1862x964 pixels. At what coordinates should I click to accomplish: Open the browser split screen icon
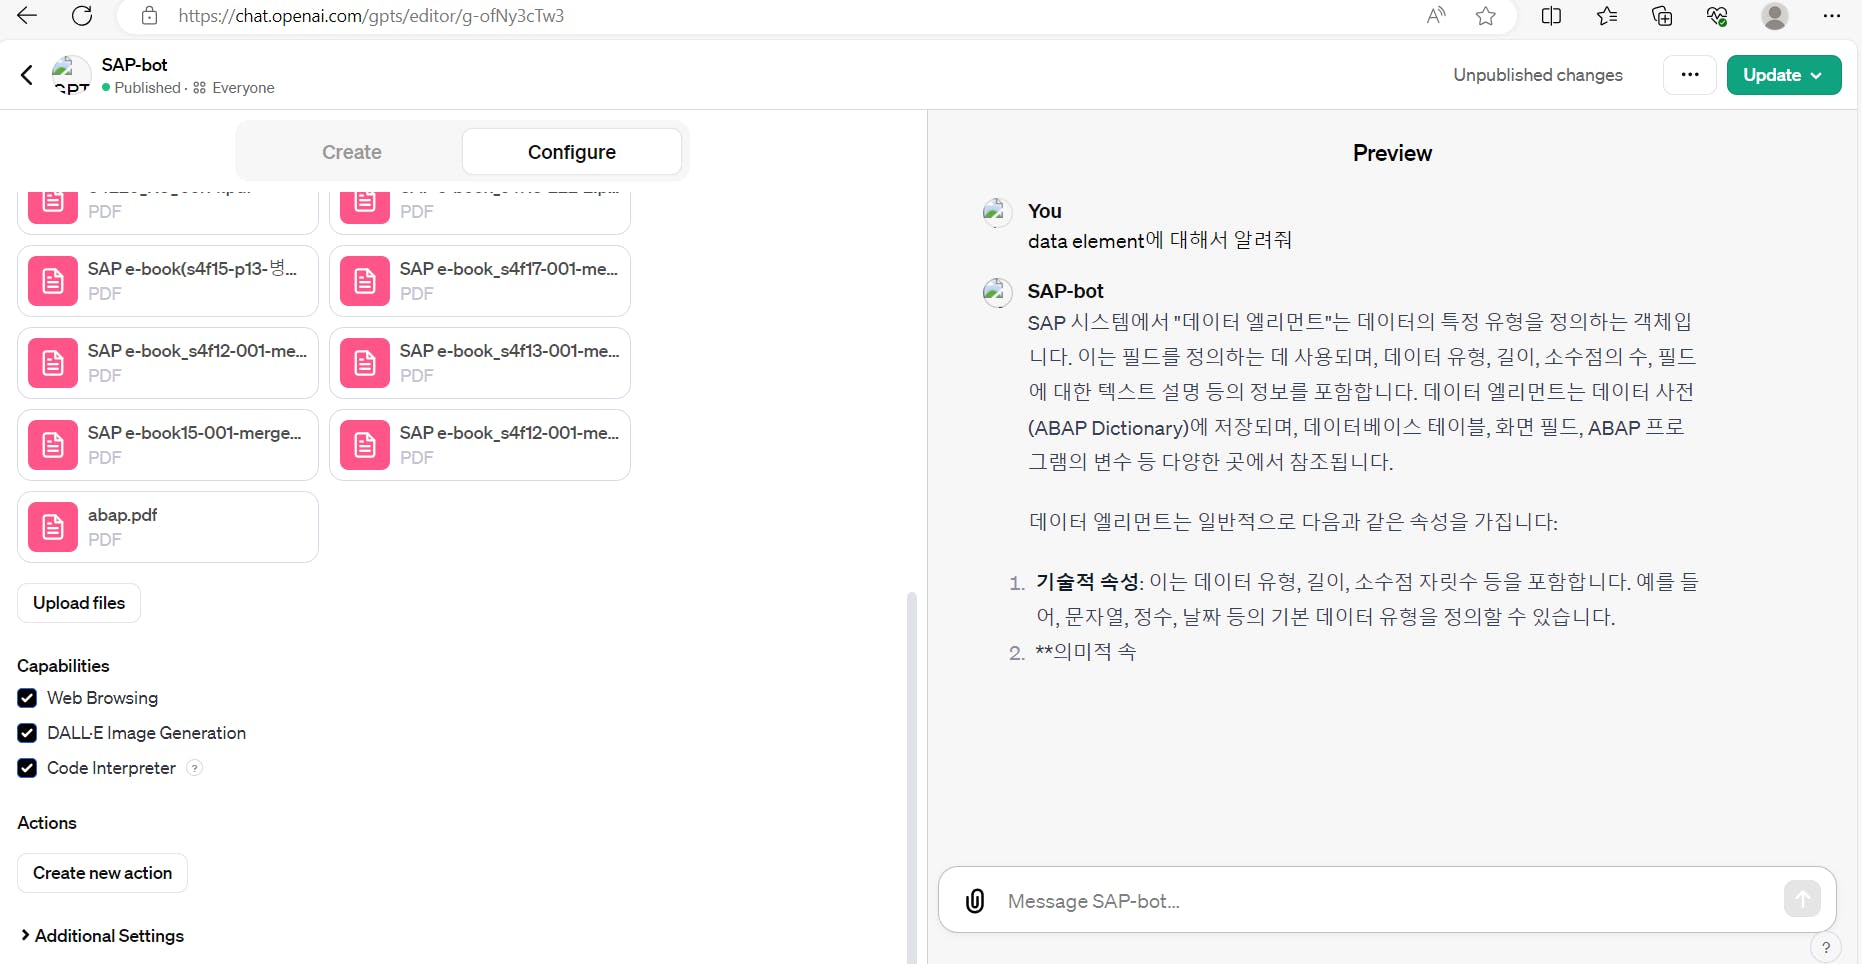pyautogui.click(x=1551, y=16)
